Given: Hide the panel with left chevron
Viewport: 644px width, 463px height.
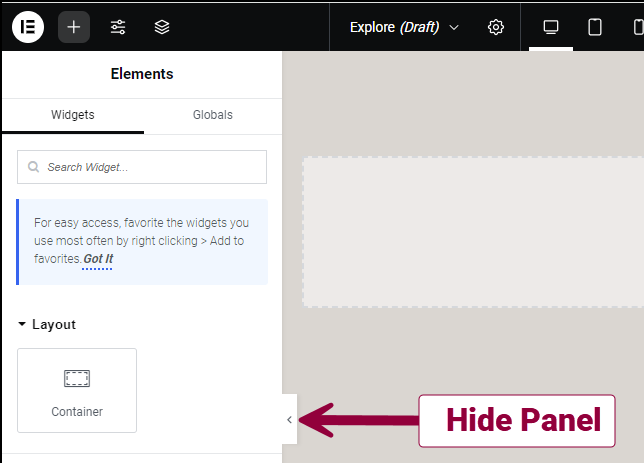Looking at the screenshot, I should point(290,419).
